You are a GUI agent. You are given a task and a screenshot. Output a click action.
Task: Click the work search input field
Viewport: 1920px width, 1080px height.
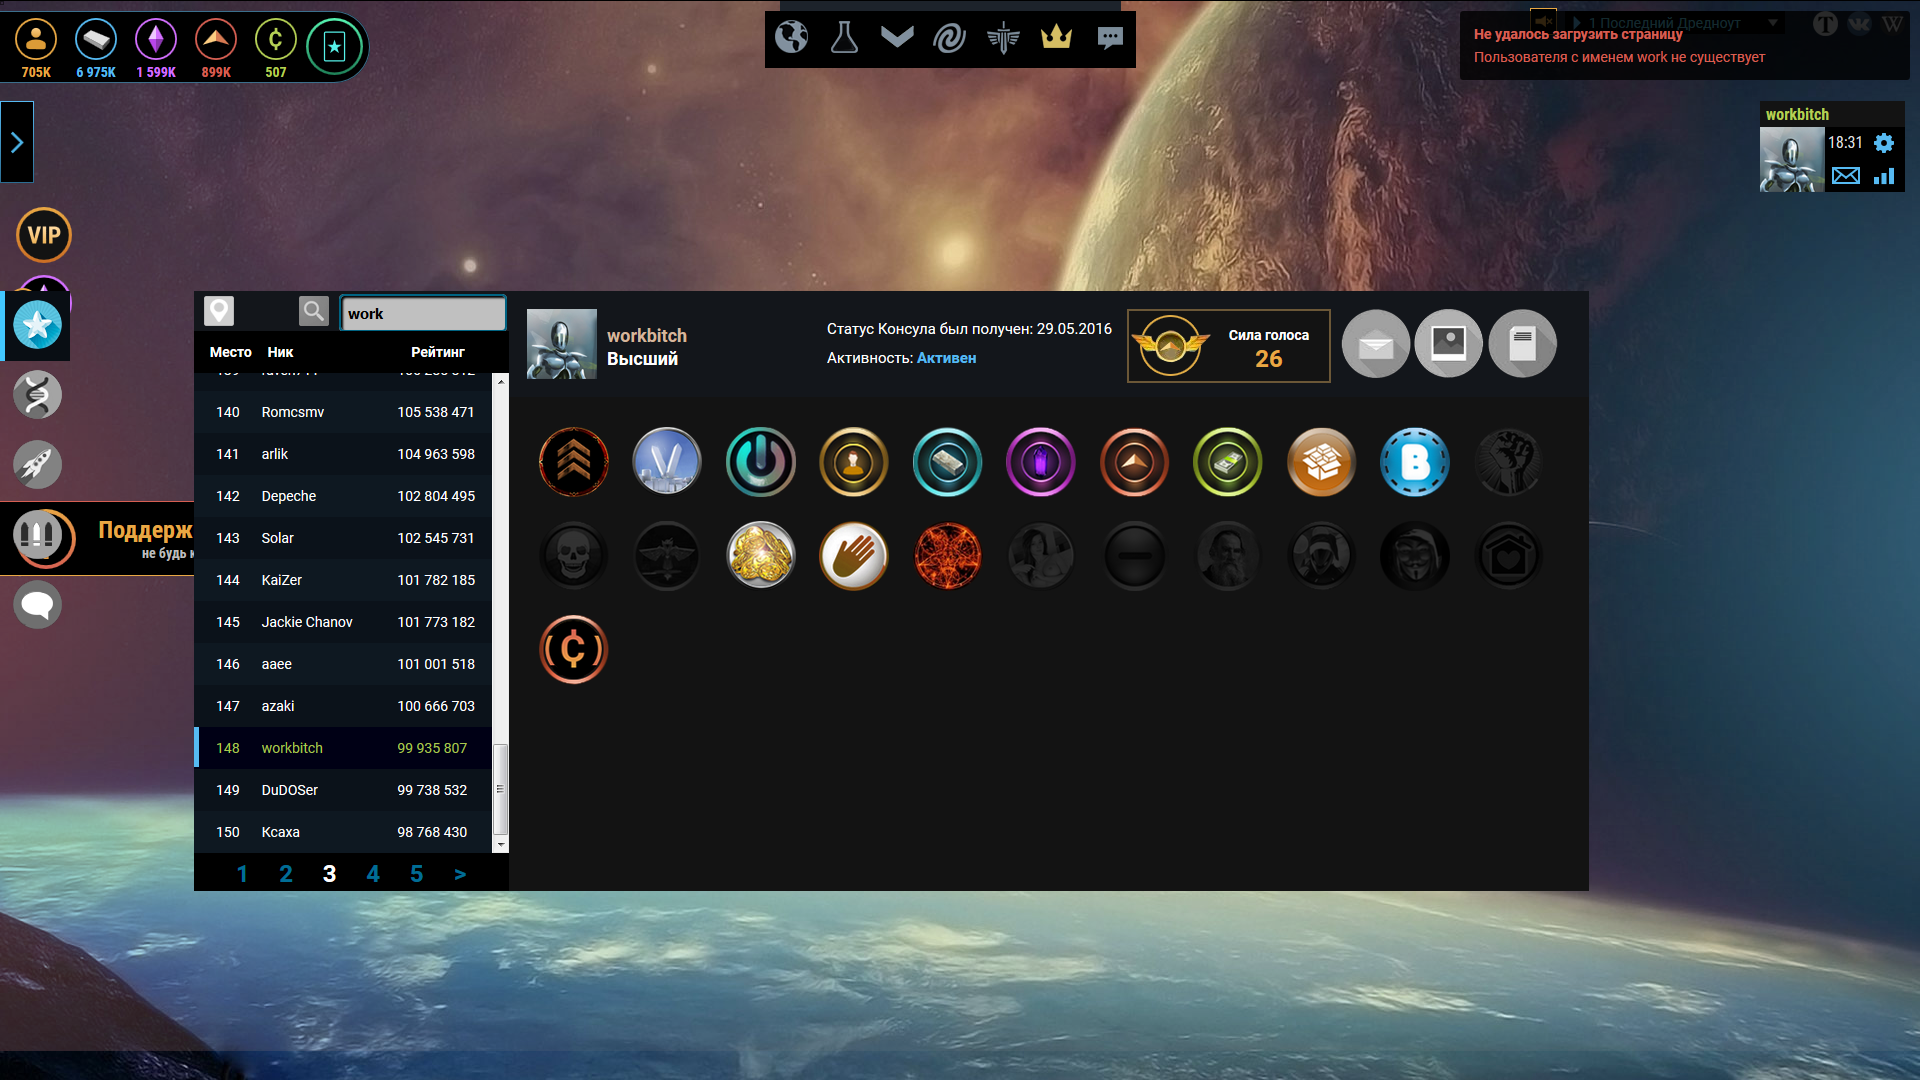(x=423, y=313)
